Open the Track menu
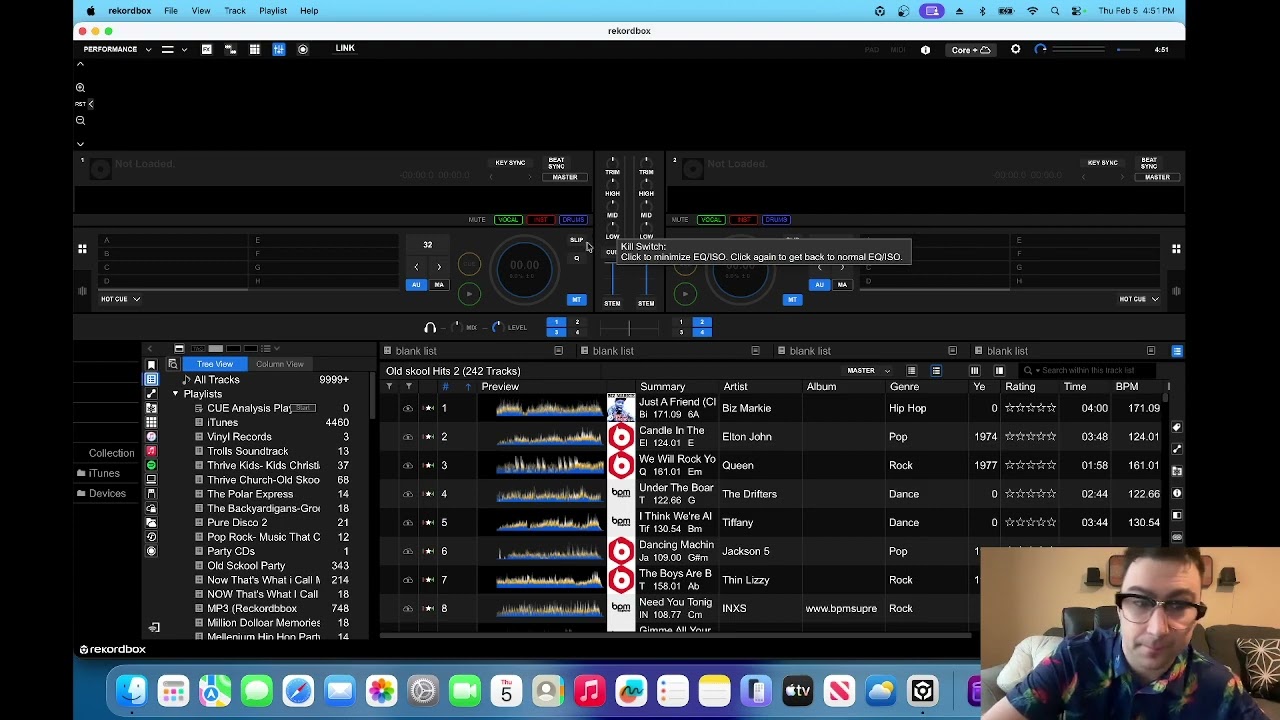This screenshot has width=1280, height=720. (235, 11)
